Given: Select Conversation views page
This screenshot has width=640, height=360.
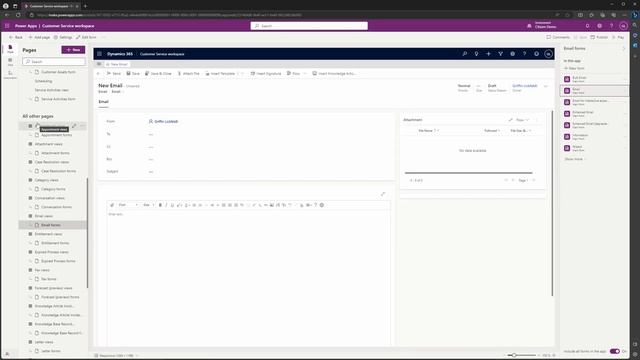Looking at the screenshot, I should pos(49,198).
